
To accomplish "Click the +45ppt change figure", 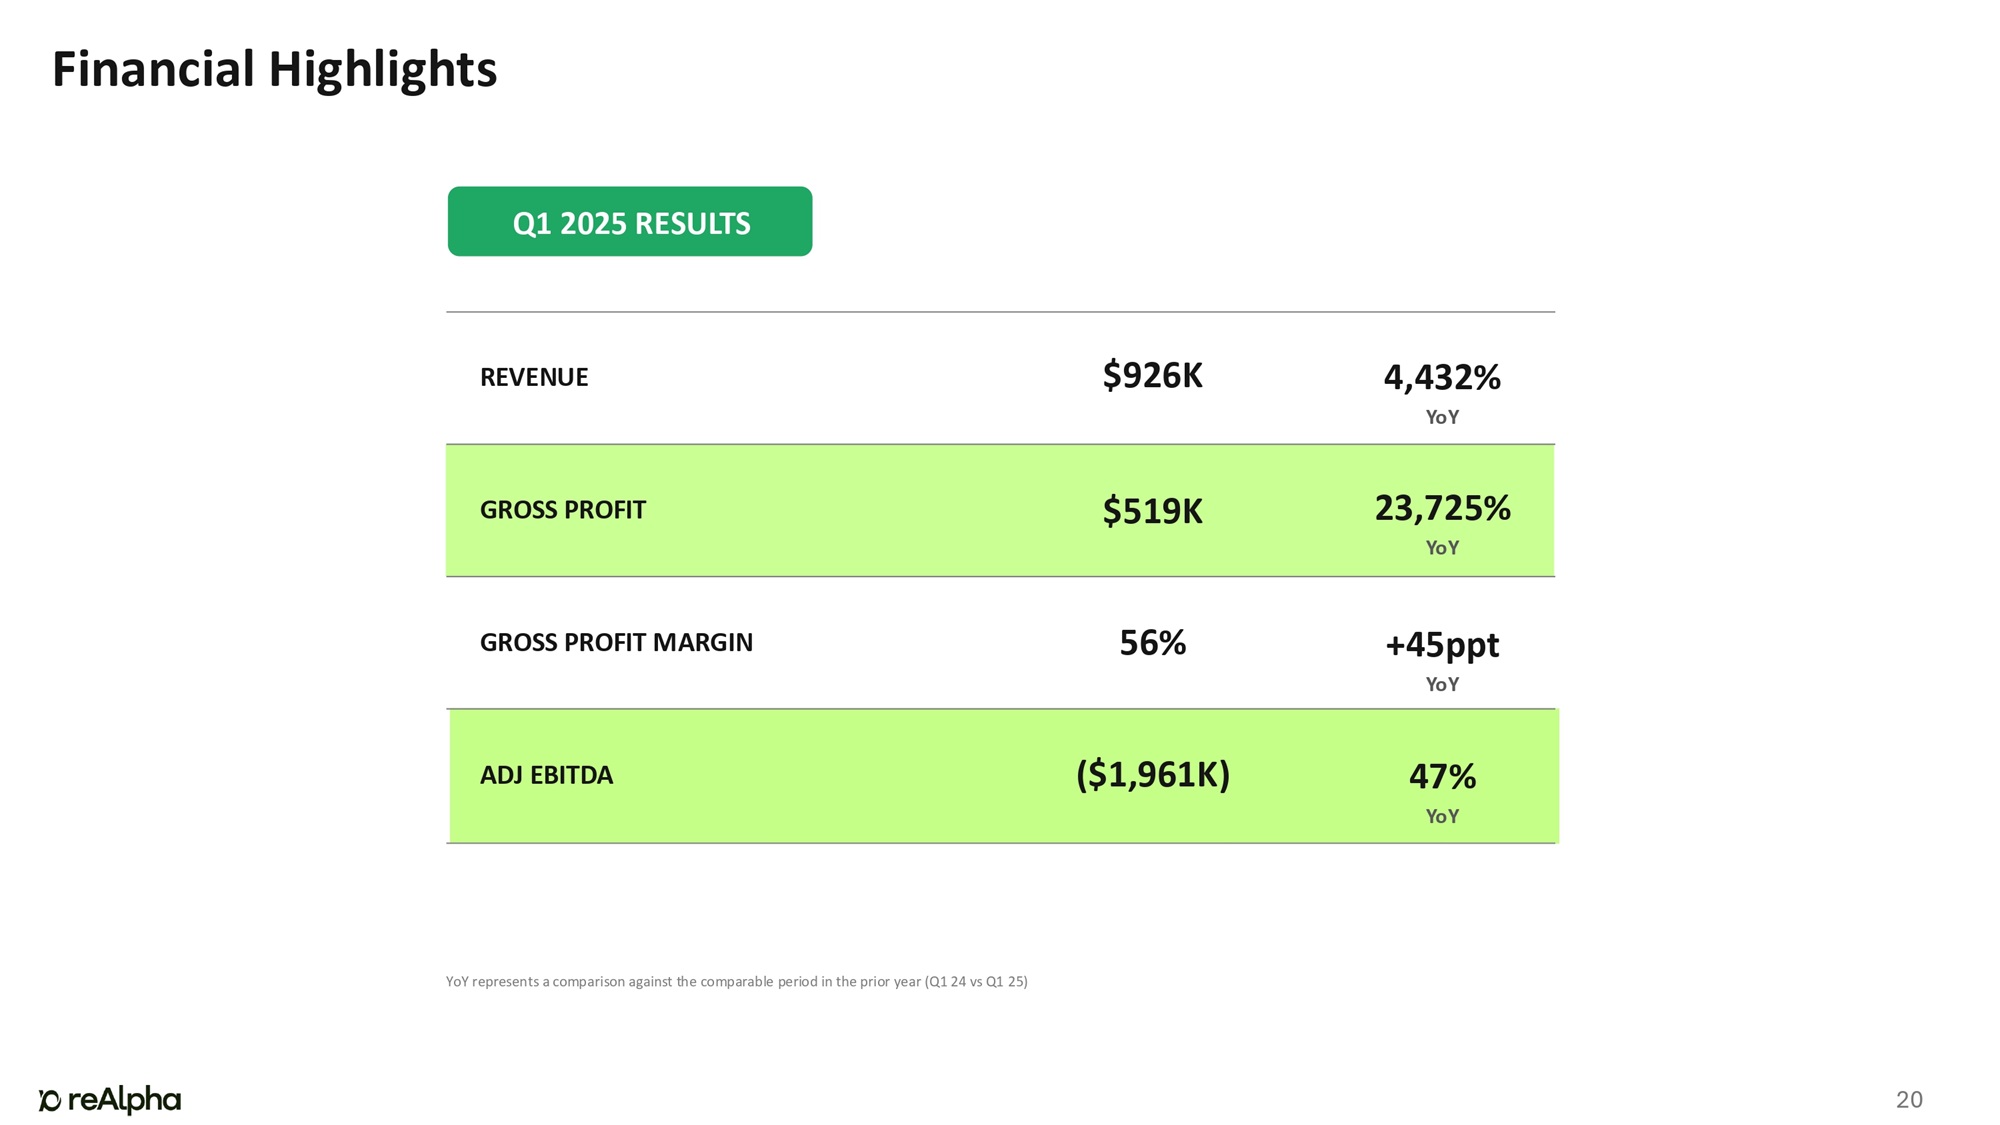I will [1441, 645].
